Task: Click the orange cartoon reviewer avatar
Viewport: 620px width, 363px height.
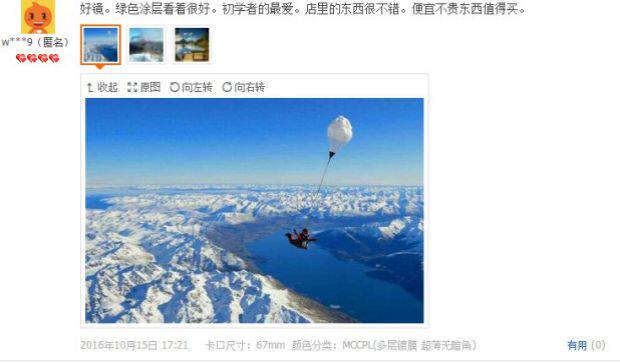Action: point(38,17)
